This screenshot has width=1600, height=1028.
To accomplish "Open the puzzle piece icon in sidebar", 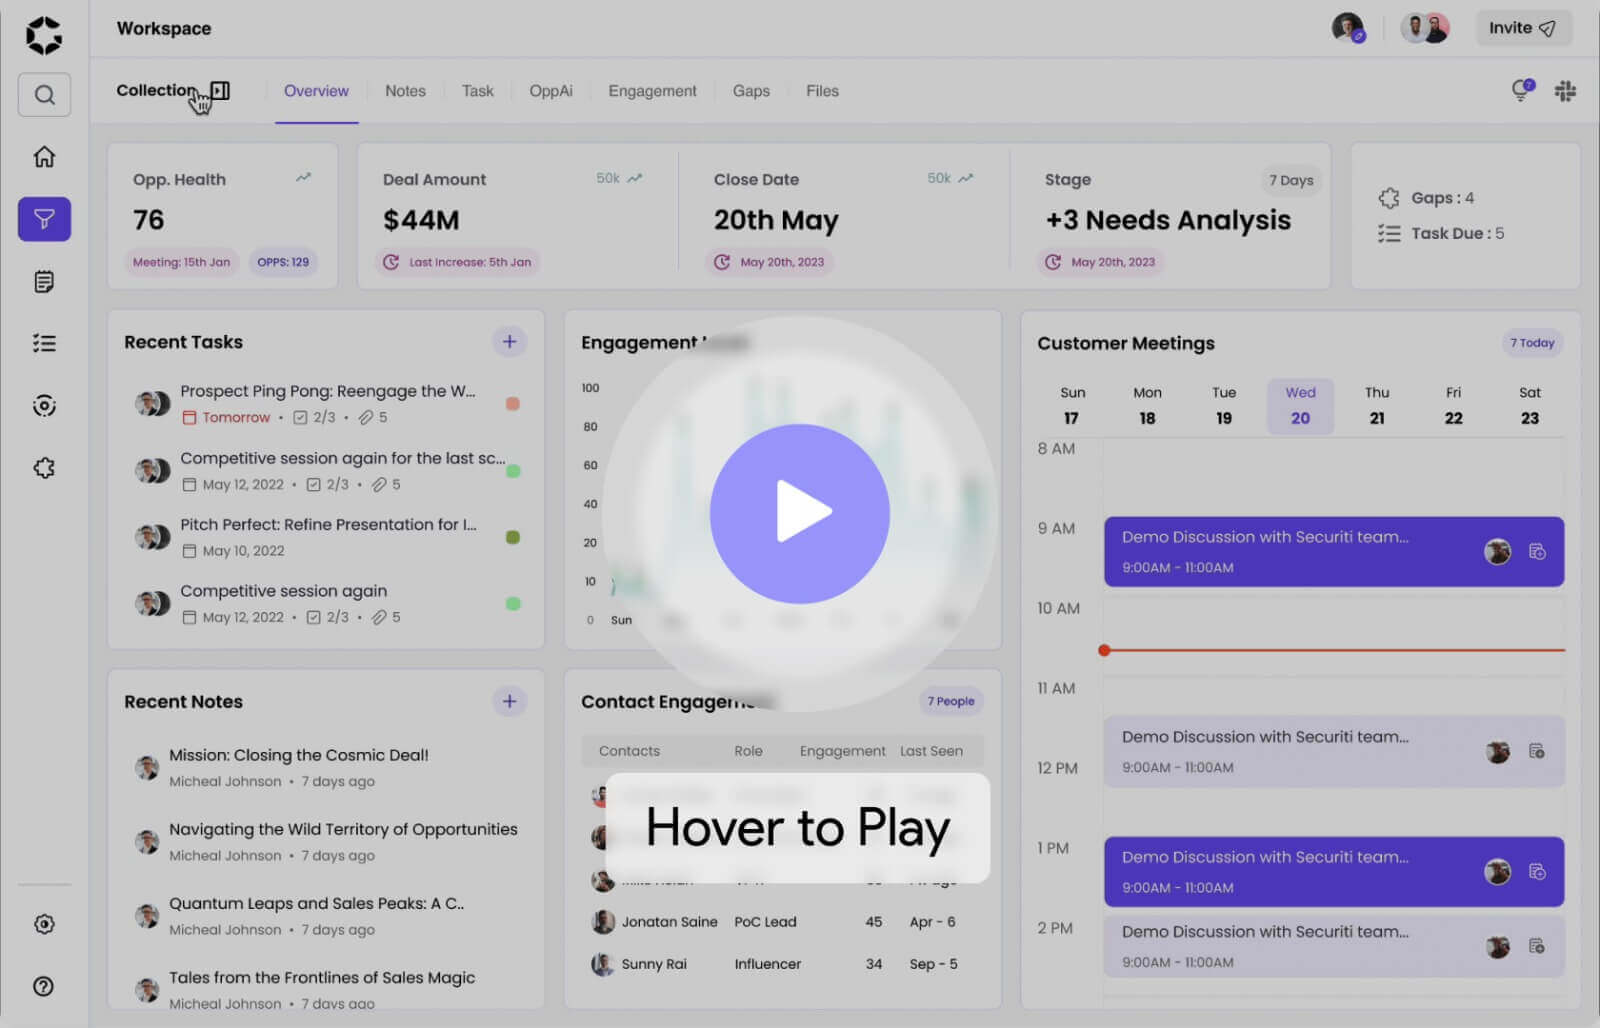I will pos(44,468).
